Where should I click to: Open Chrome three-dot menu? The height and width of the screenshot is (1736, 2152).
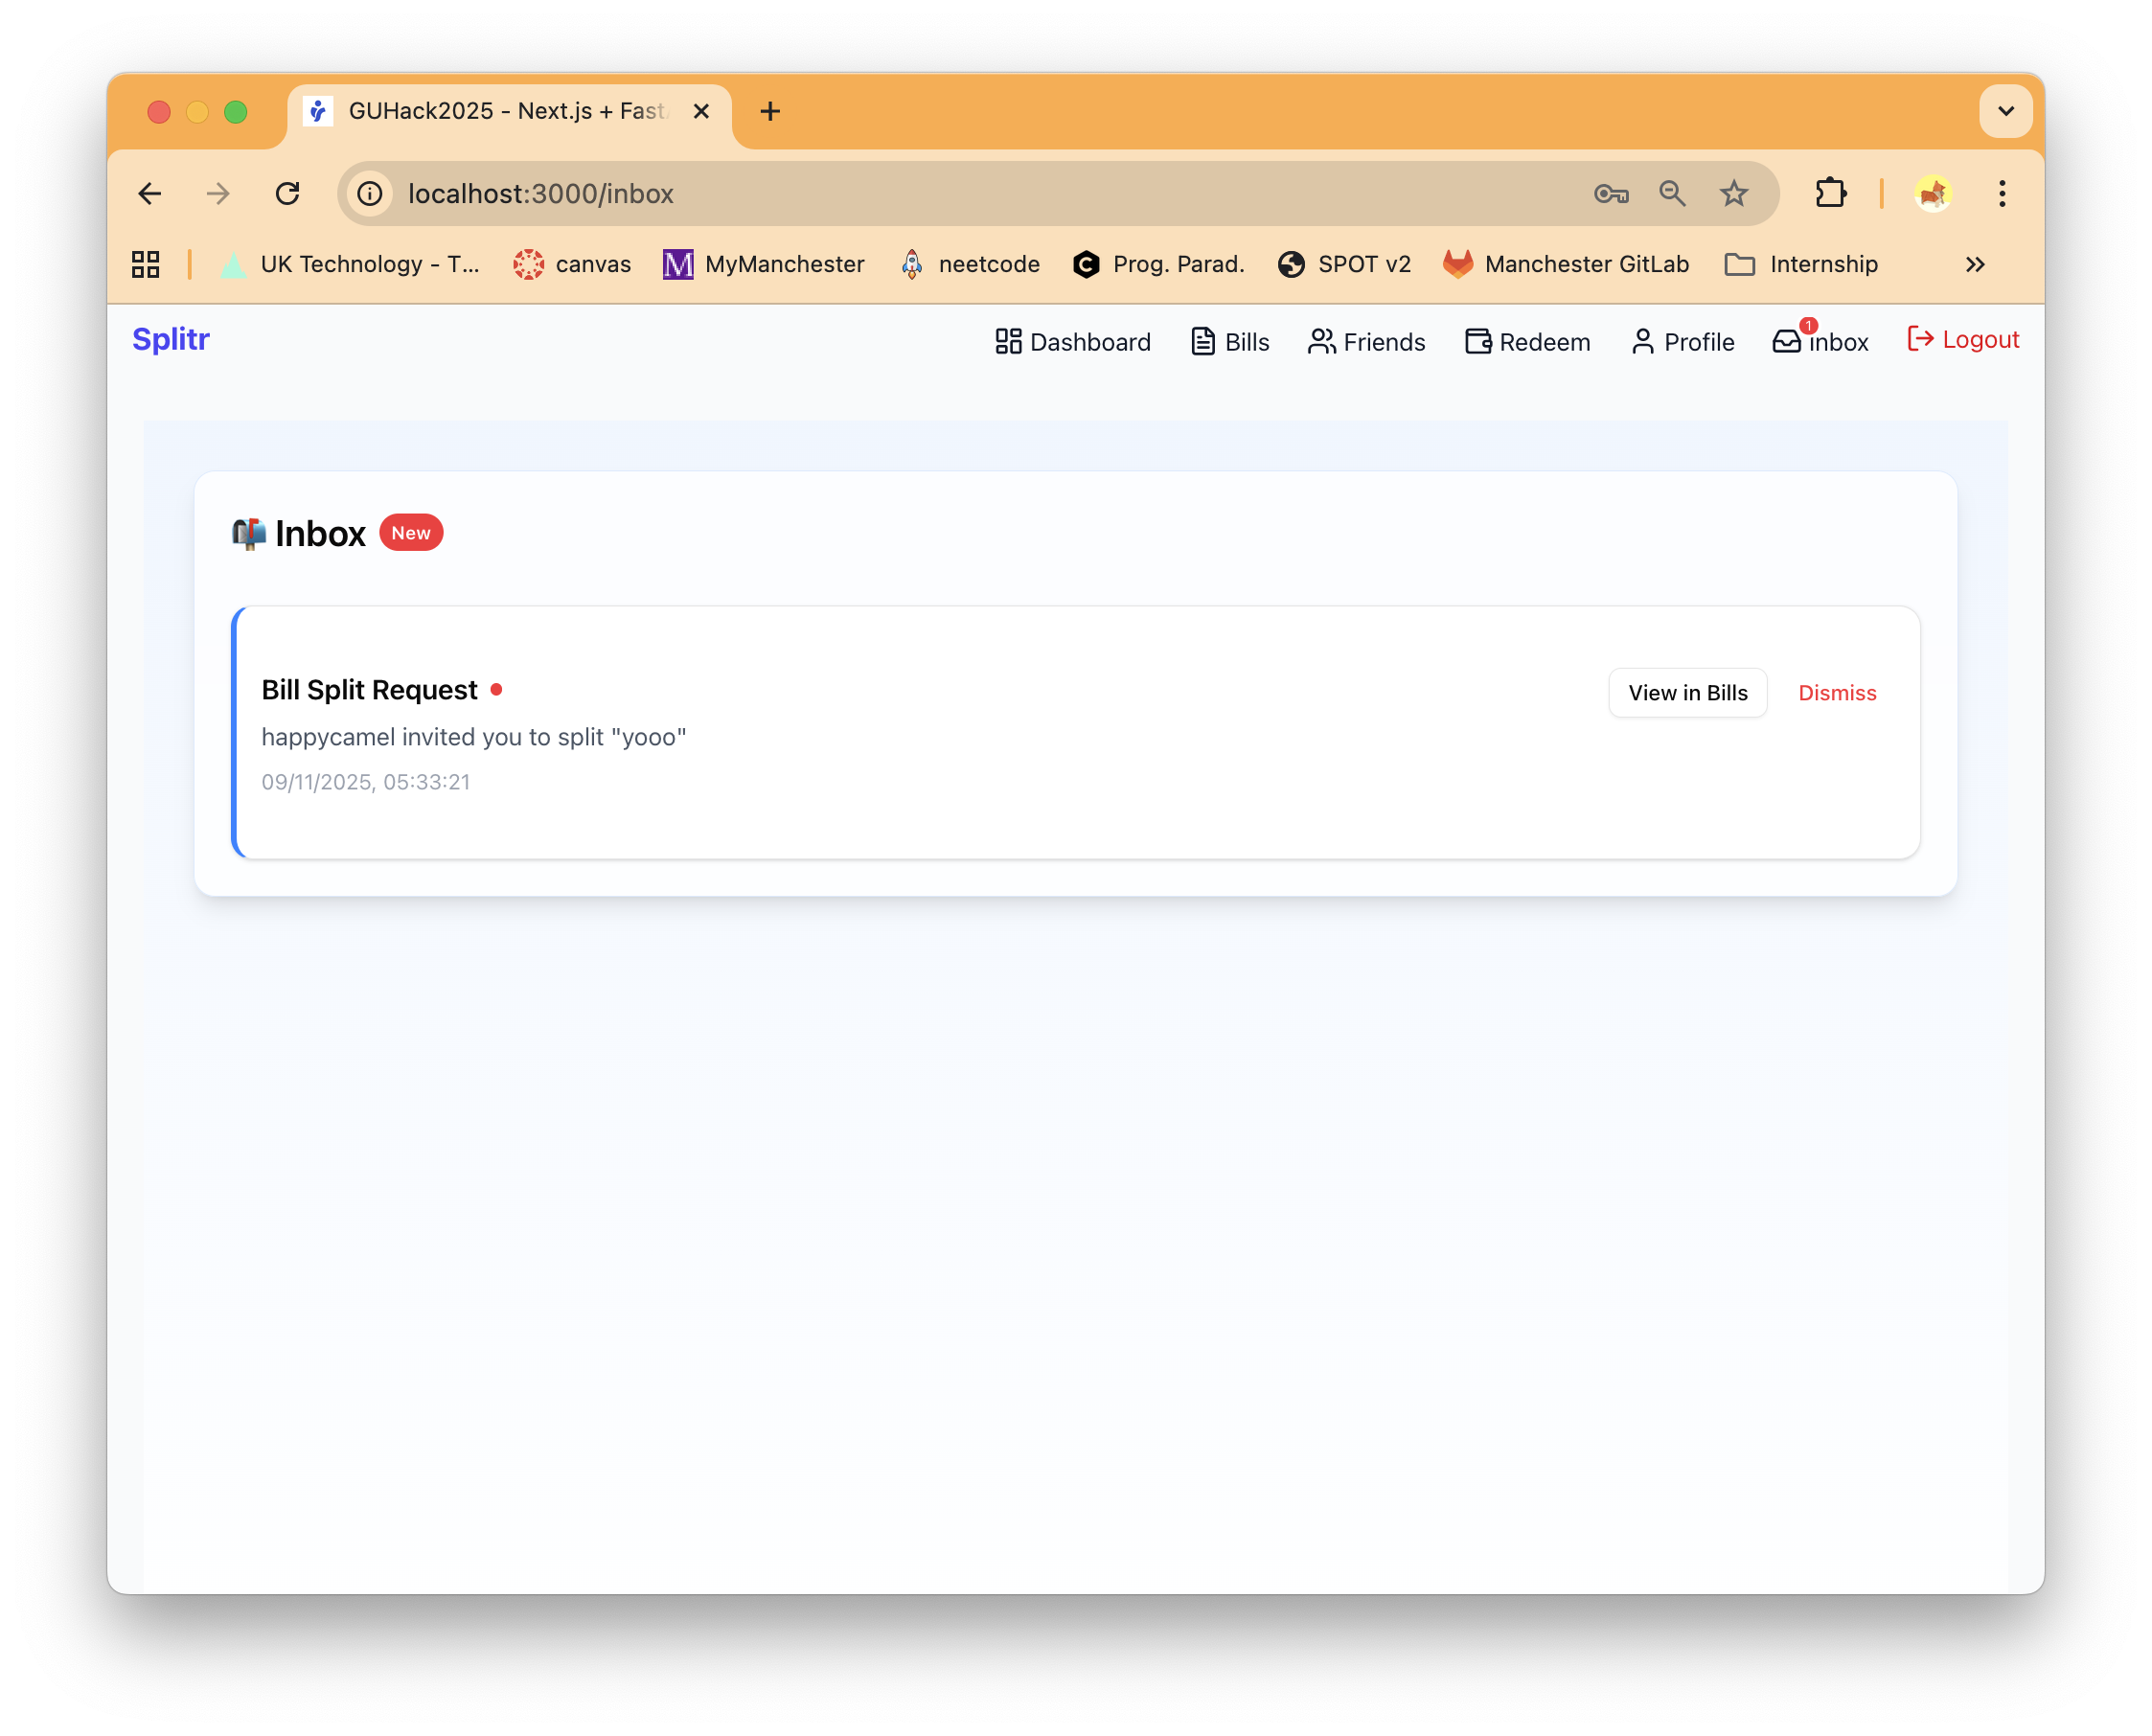pyautogui.click(x=2002, y=193)
